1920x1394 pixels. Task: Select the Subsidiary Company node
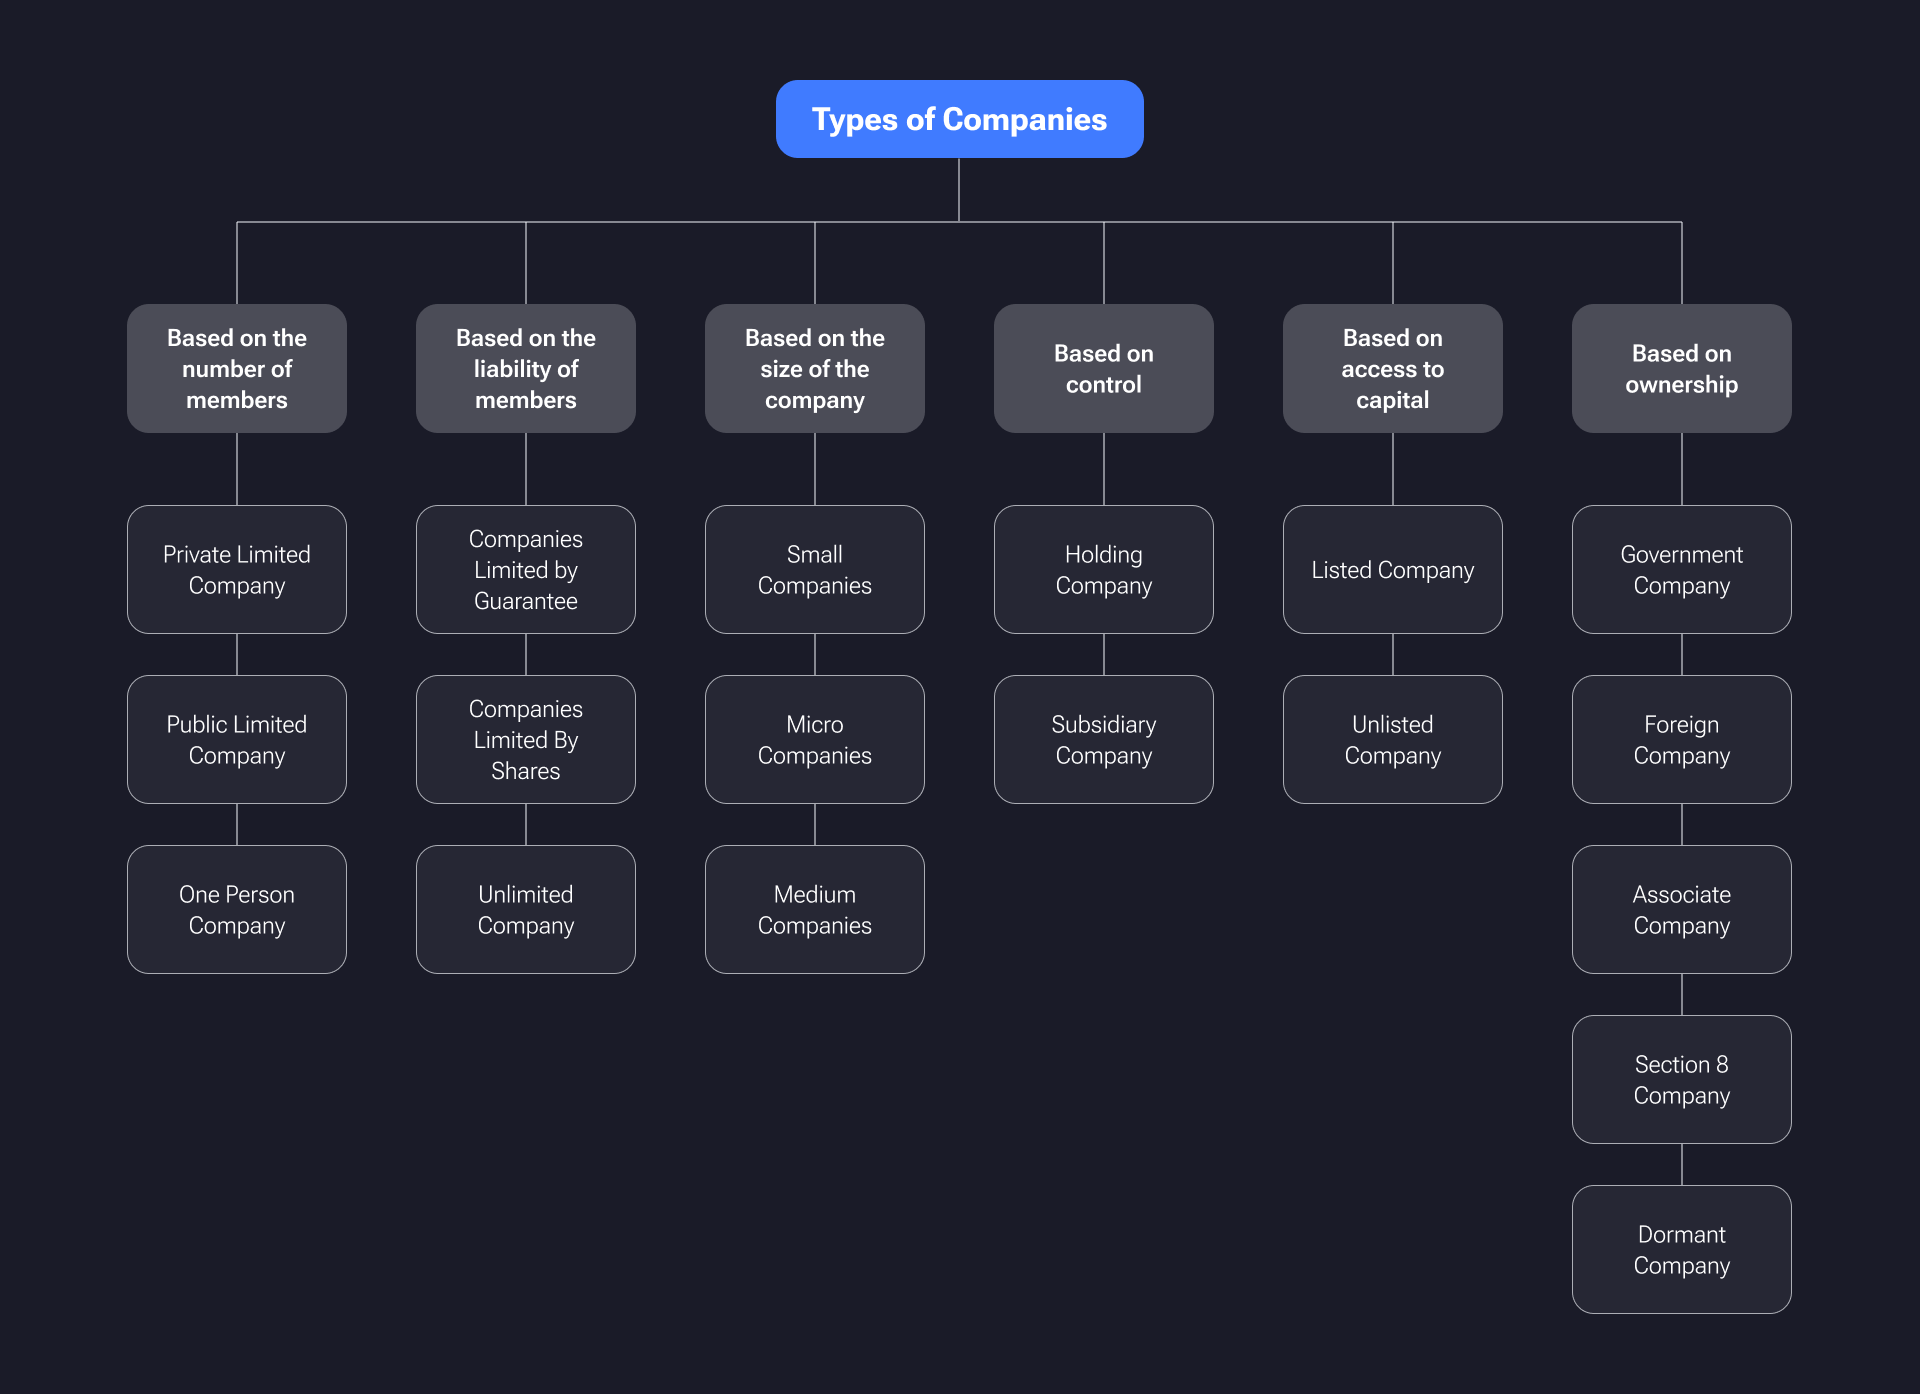[1104, 739]
